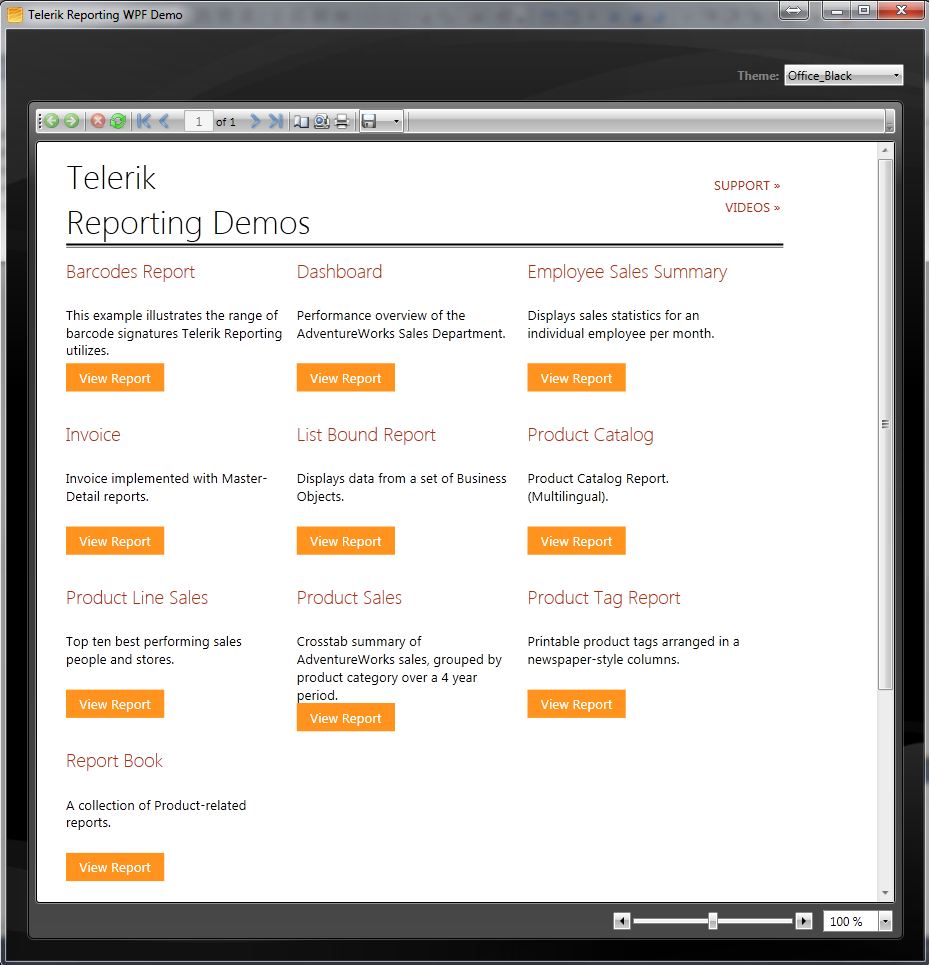The height and width of the screenshot is (965, 929).
Task: Open the VIDEOS link
Action: (752, 207)
